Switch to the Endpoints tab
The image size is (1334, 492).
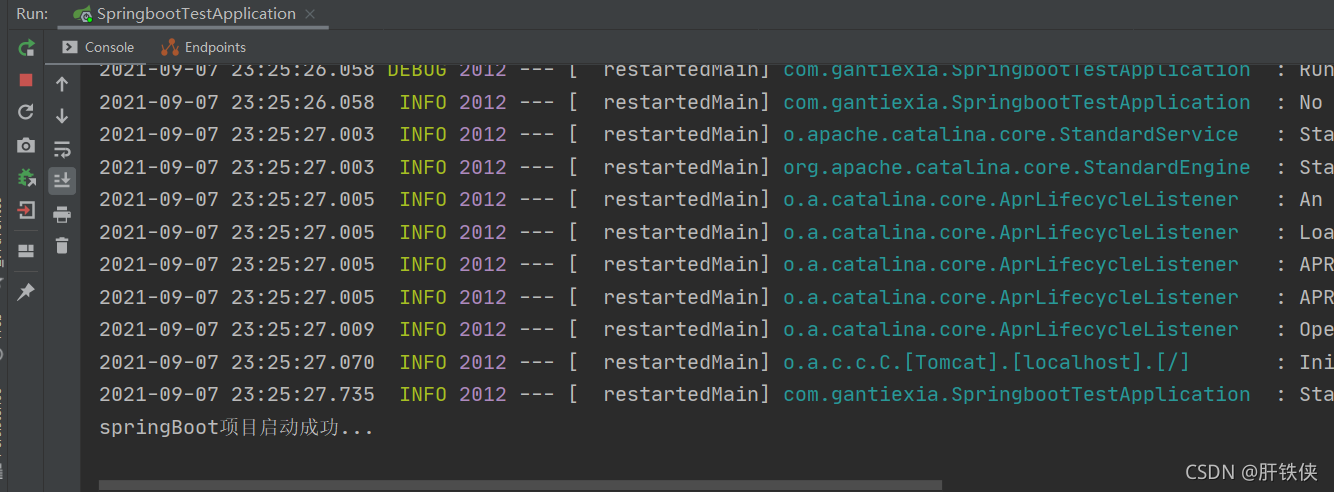(x=204, y=47)
